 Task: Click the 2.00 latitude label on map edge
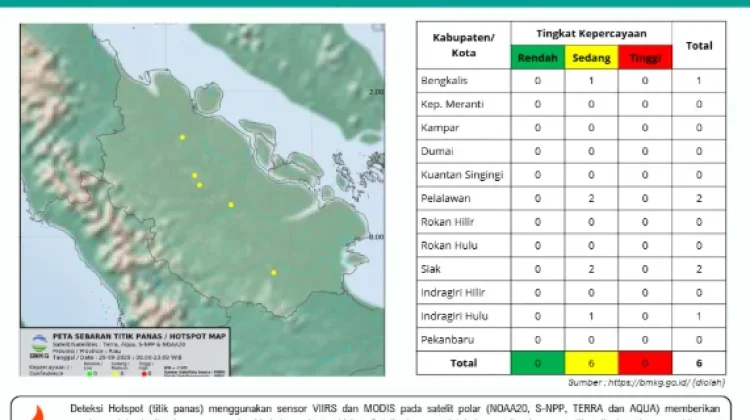[376, 91]
